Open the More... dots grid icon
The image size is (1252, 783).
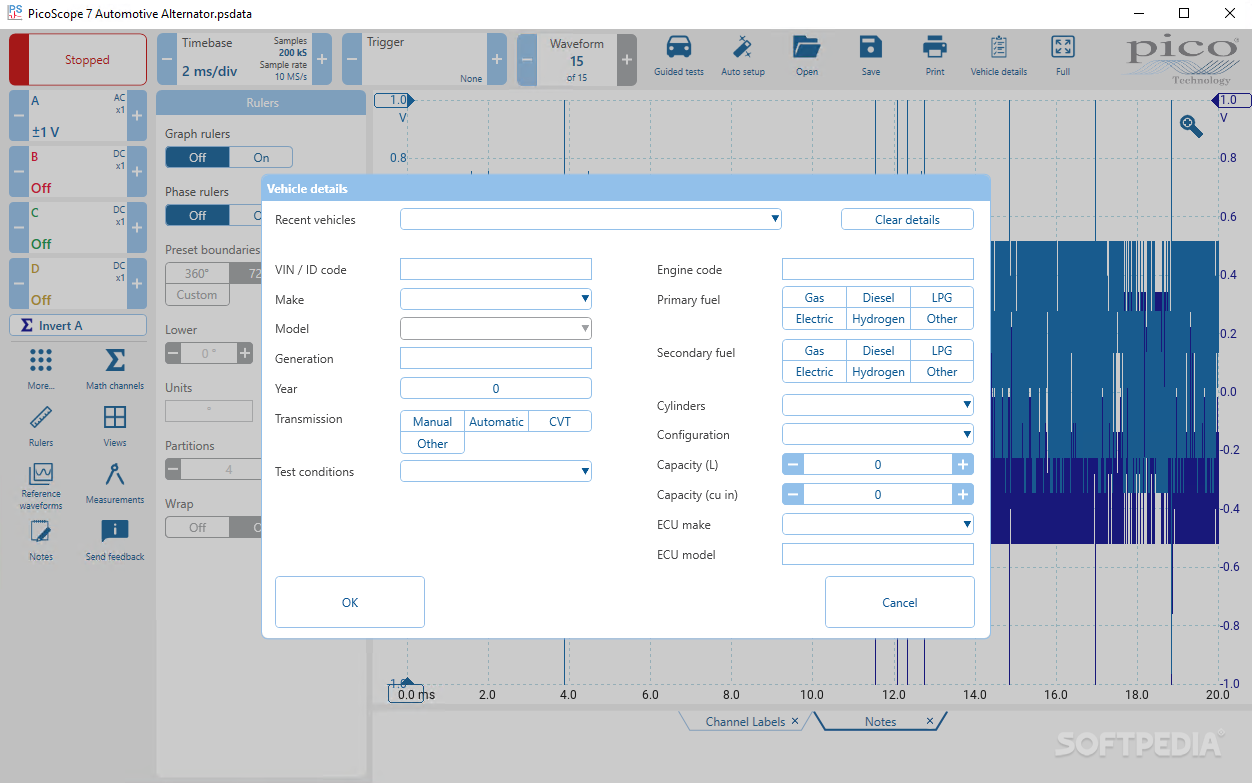41,361
